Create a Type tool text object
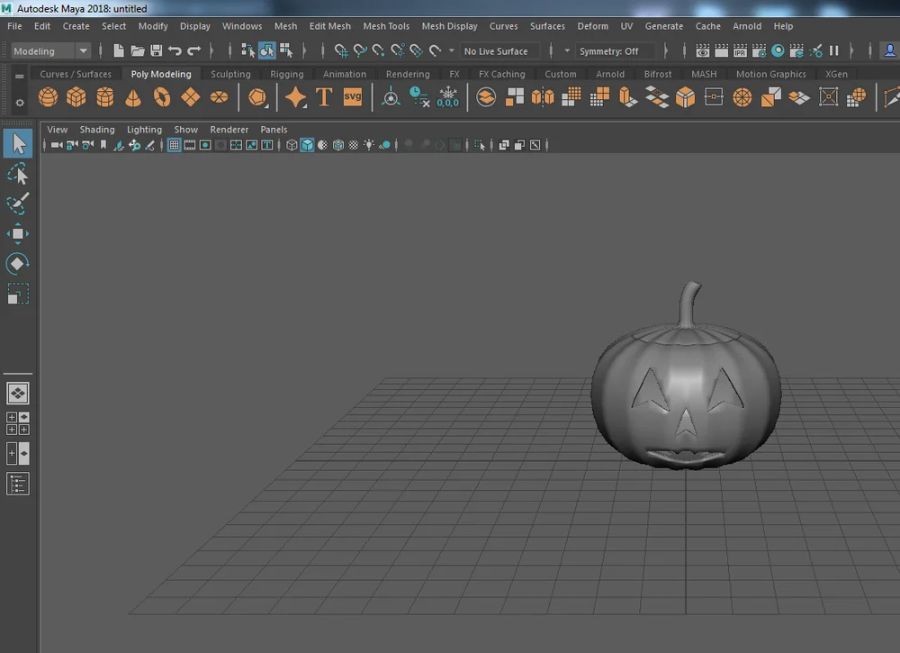Image resolution: width=900 pixels, height=653 pixels. (x=324, y=97)
